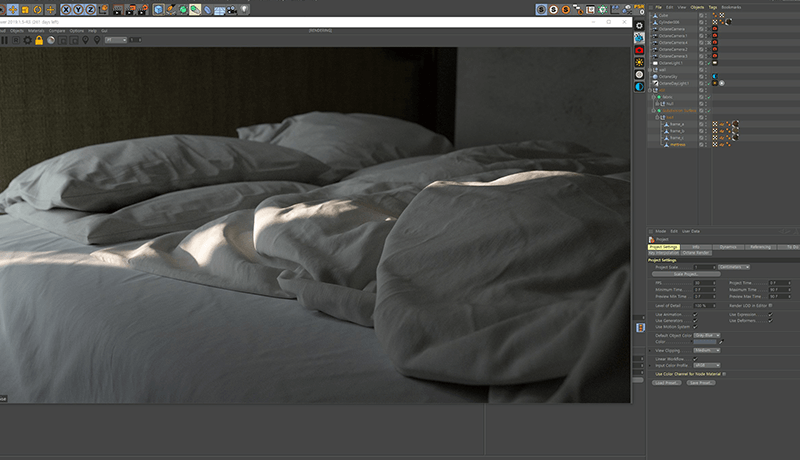Viewport: 800px width, 460px height.
Task: Open the Object Manager Tags menu
Action: tap(712, 7)
